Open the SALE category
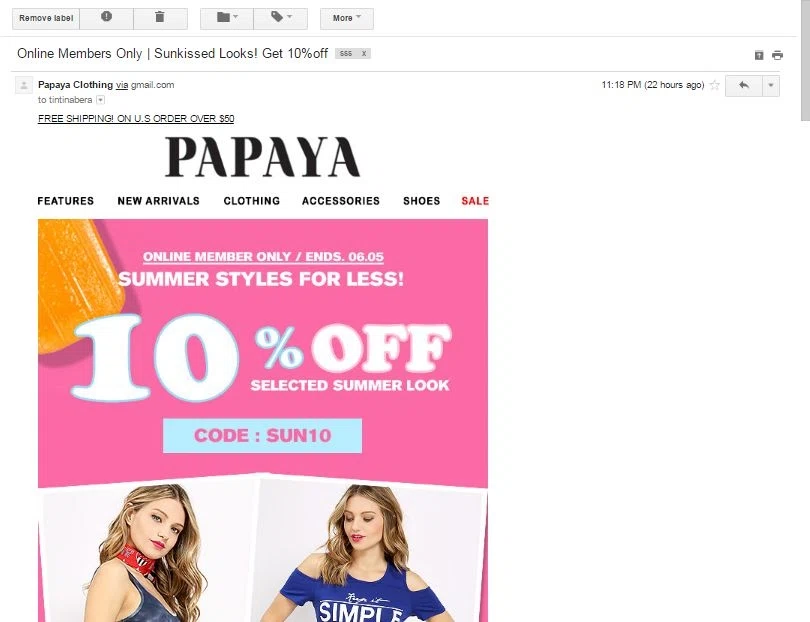Screen dimensions: 810x622 [x=475, y=201]
